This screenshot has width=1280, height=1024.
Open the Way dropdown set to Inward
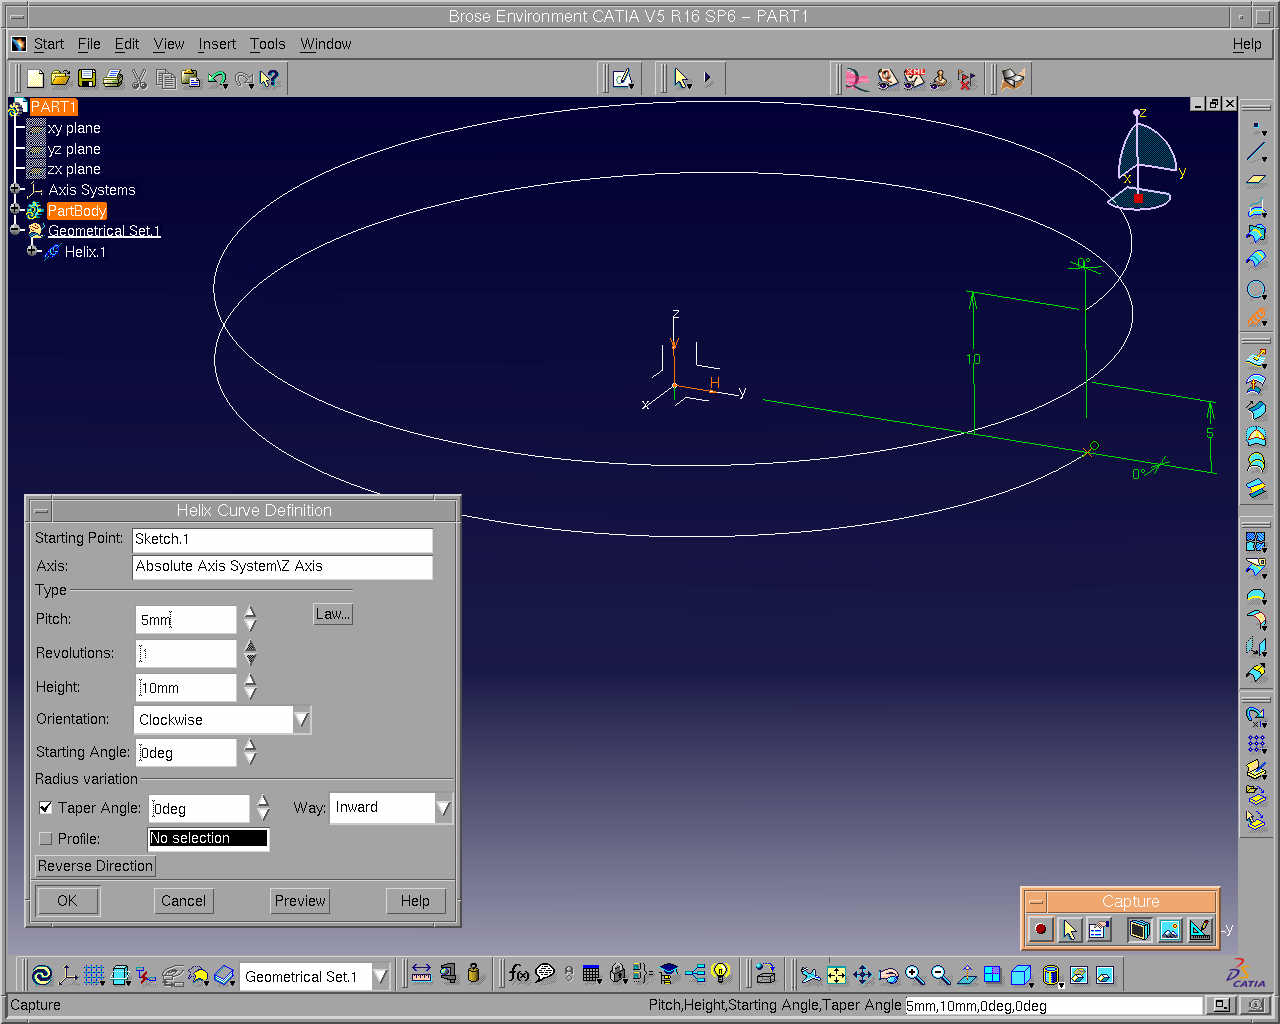[x=444, y=808]
